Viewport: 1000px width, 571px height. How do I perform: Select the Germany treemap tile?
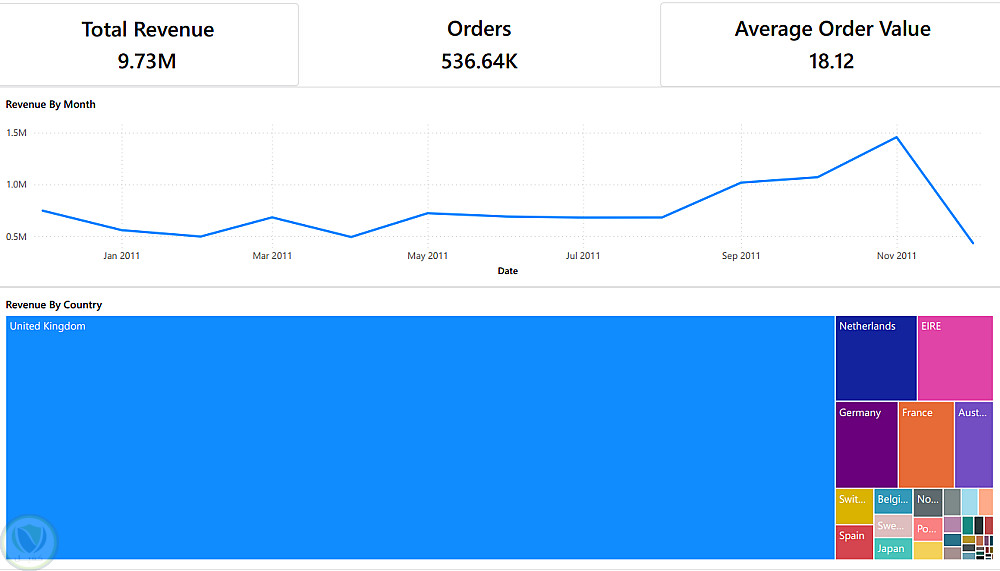click(x=866, y=445)
